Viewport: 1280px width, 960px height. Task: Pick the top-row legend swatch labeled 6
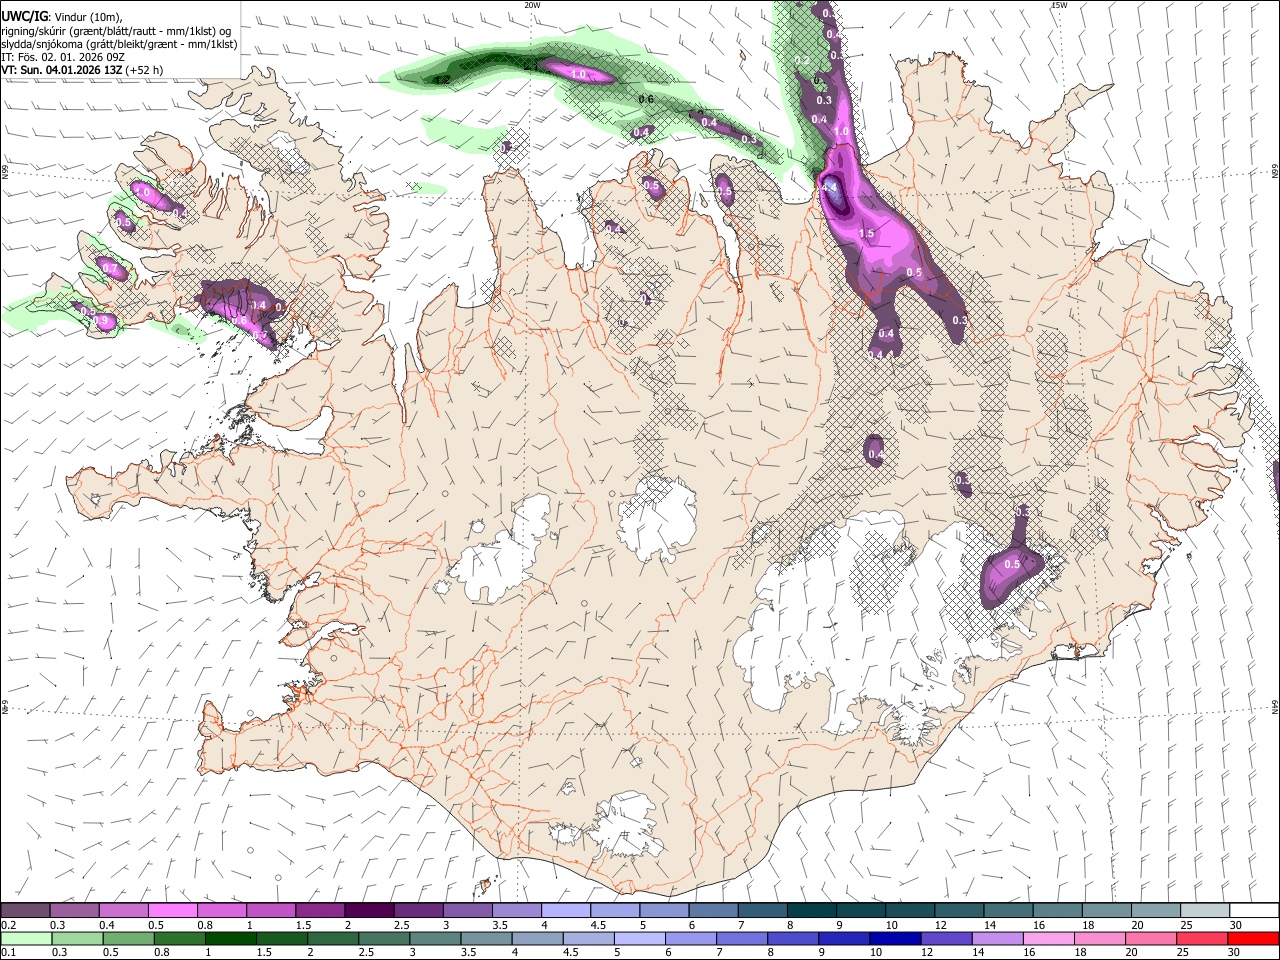(x=713, y=910)
